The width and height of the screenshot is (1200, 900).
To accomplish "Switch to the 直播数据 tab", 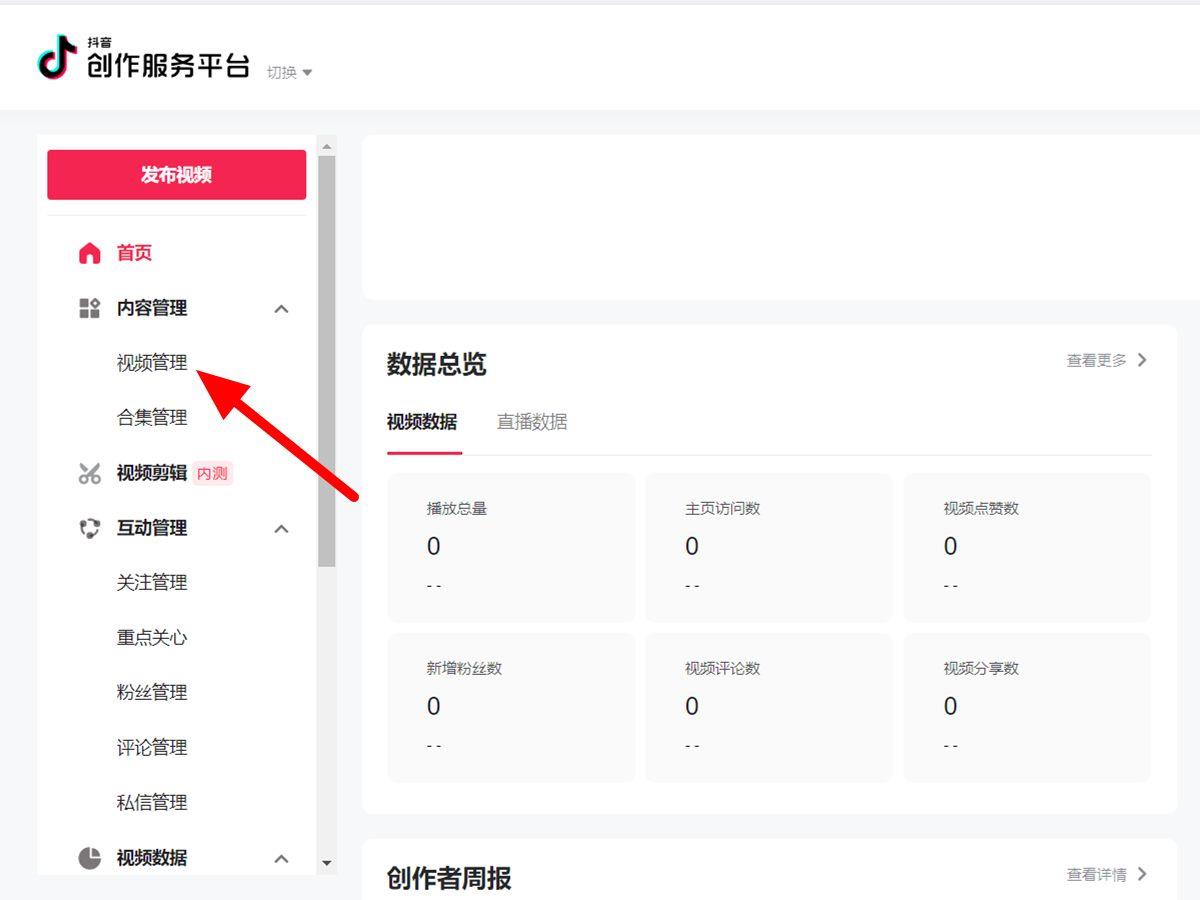I will click(532, 422).
